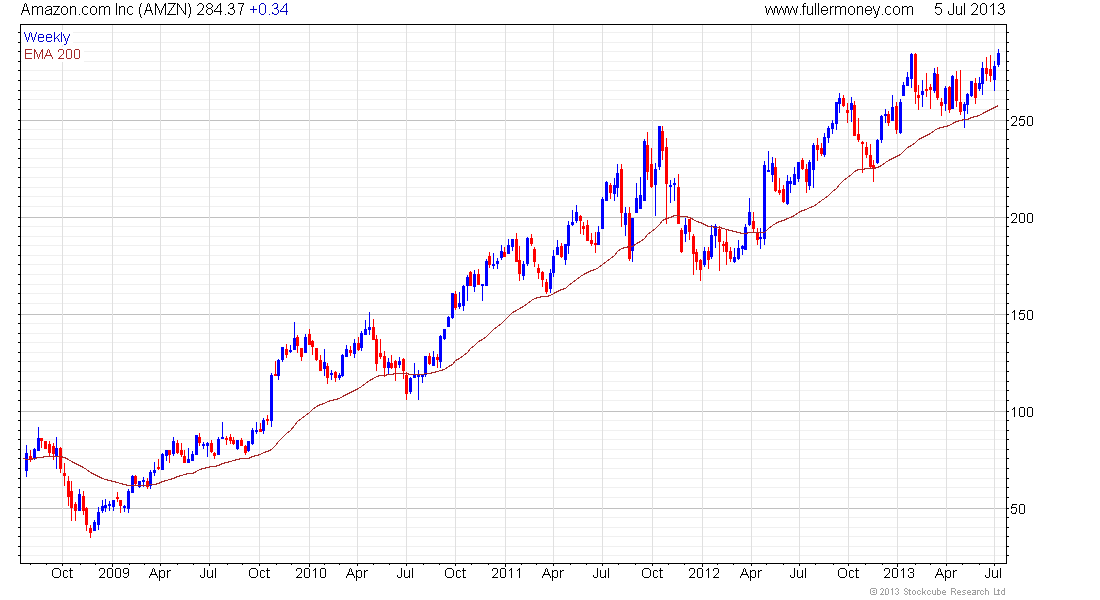The width and height of the screenshot is (1100, 600).
Task: Open the www.fullermoney.com link
Action: click(839, 10)
